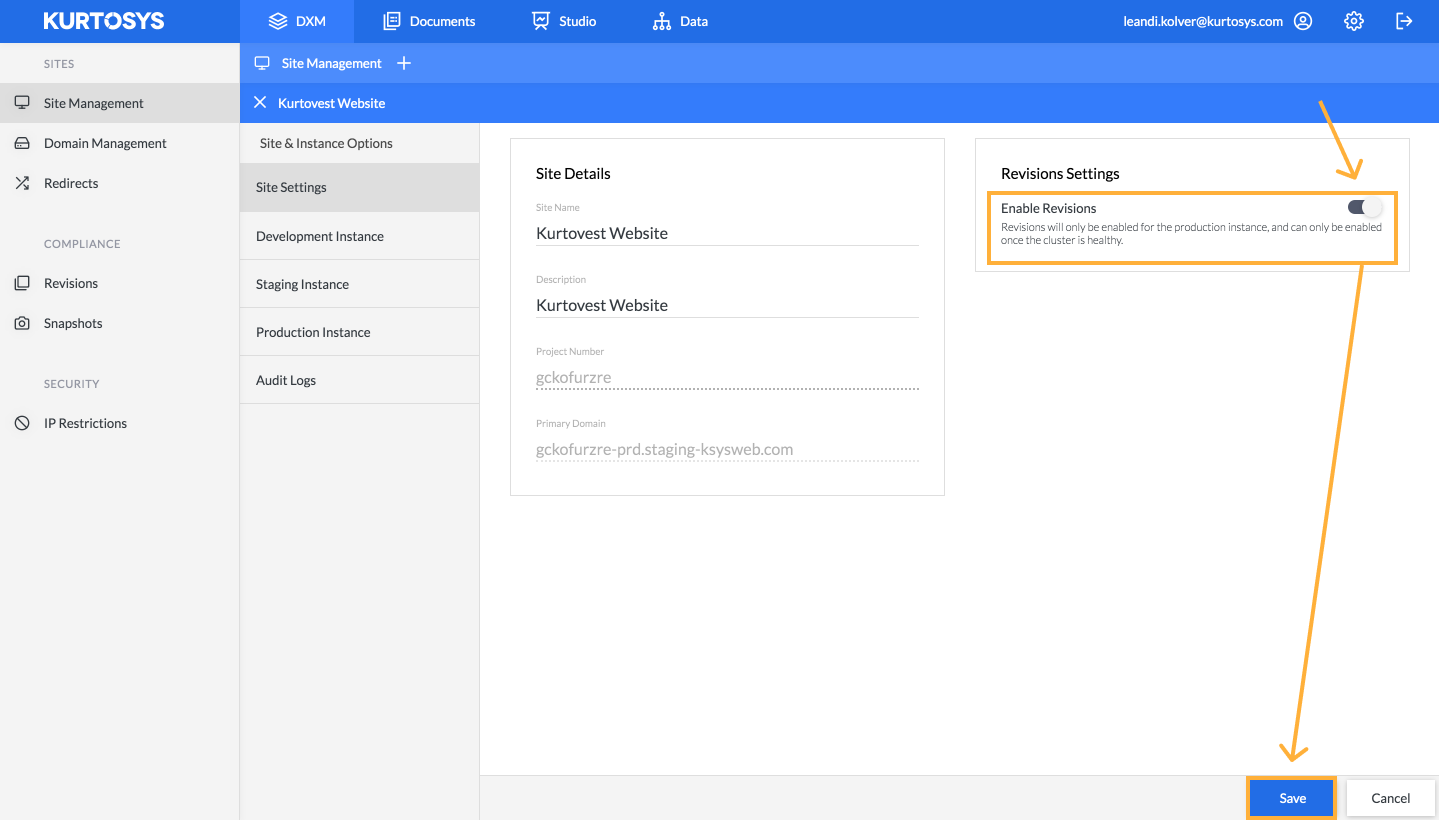Click the Description input field
1439x820 pixels.
click(727, 305)
